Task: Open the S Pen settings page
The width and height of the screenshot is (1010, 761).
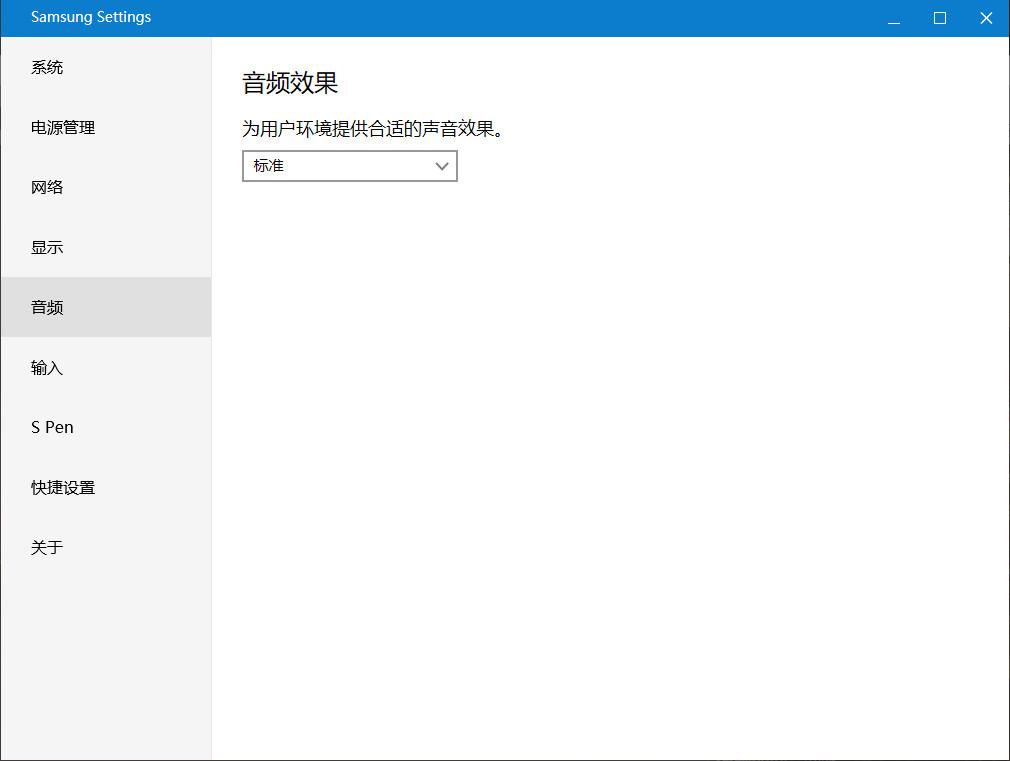Action: coord(51,427)
